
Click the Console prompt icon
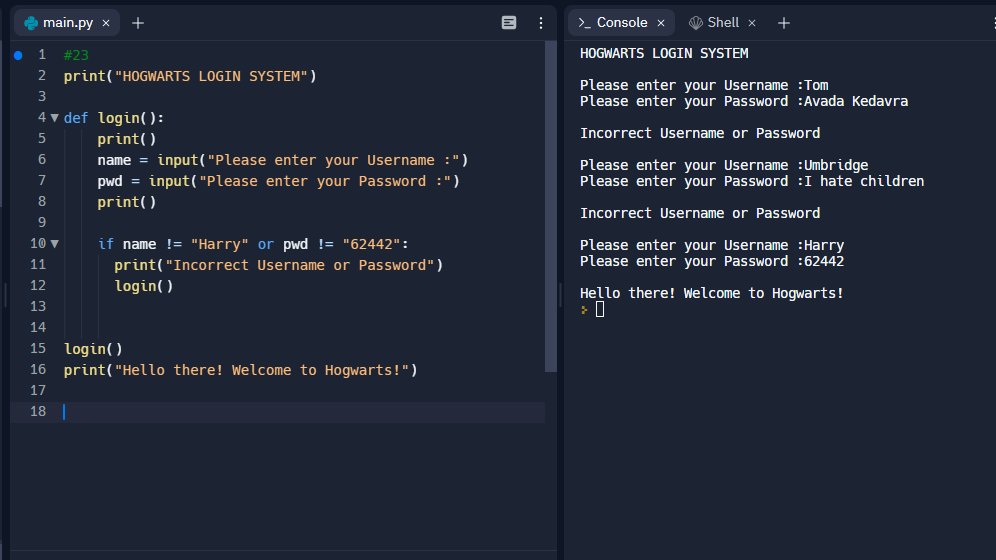pos(584,23)
